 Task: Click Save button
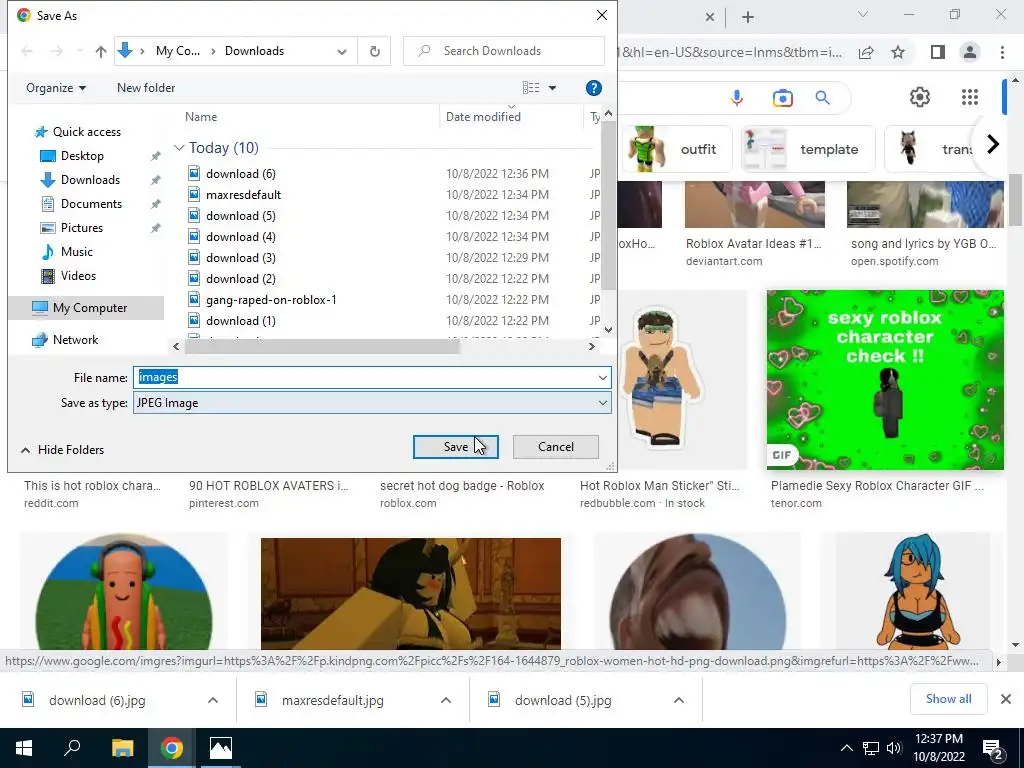tap(455, 447)
